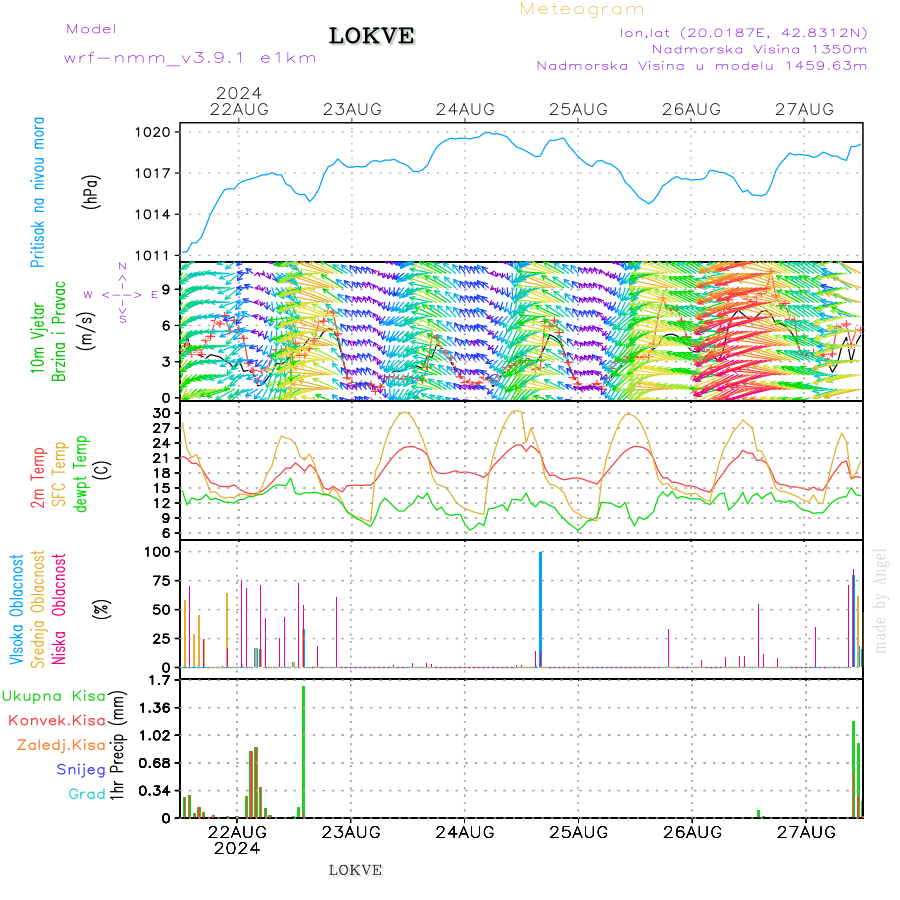Click the small LOKVE caption below the charts
This screenshot has height=900, width=900.
(x=355, y=870)
